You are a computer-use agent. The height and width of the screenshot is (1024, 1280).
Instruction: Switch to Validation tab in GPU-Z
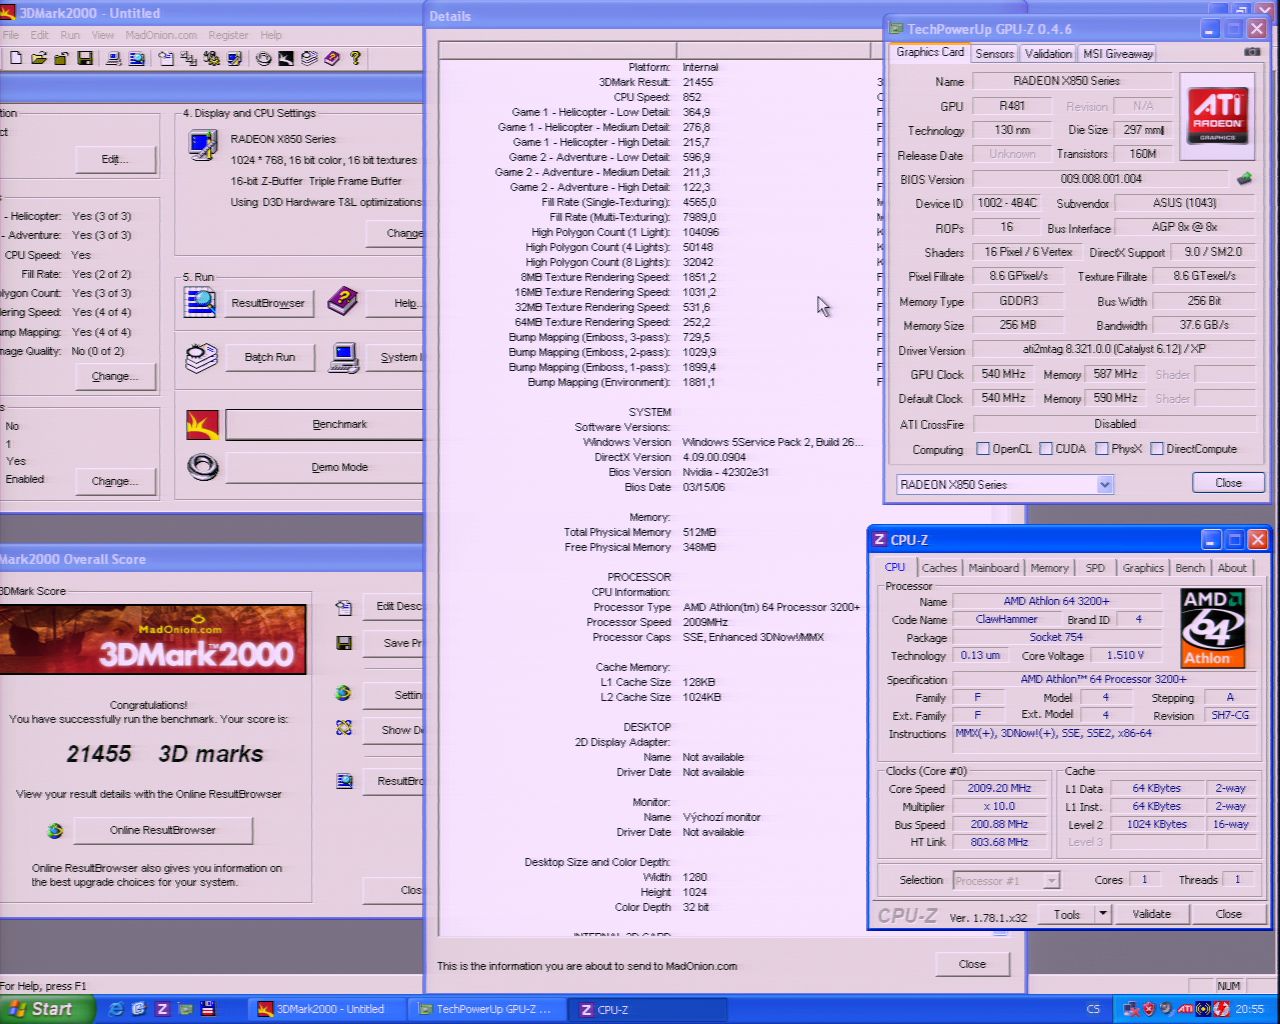(1048, 54)
